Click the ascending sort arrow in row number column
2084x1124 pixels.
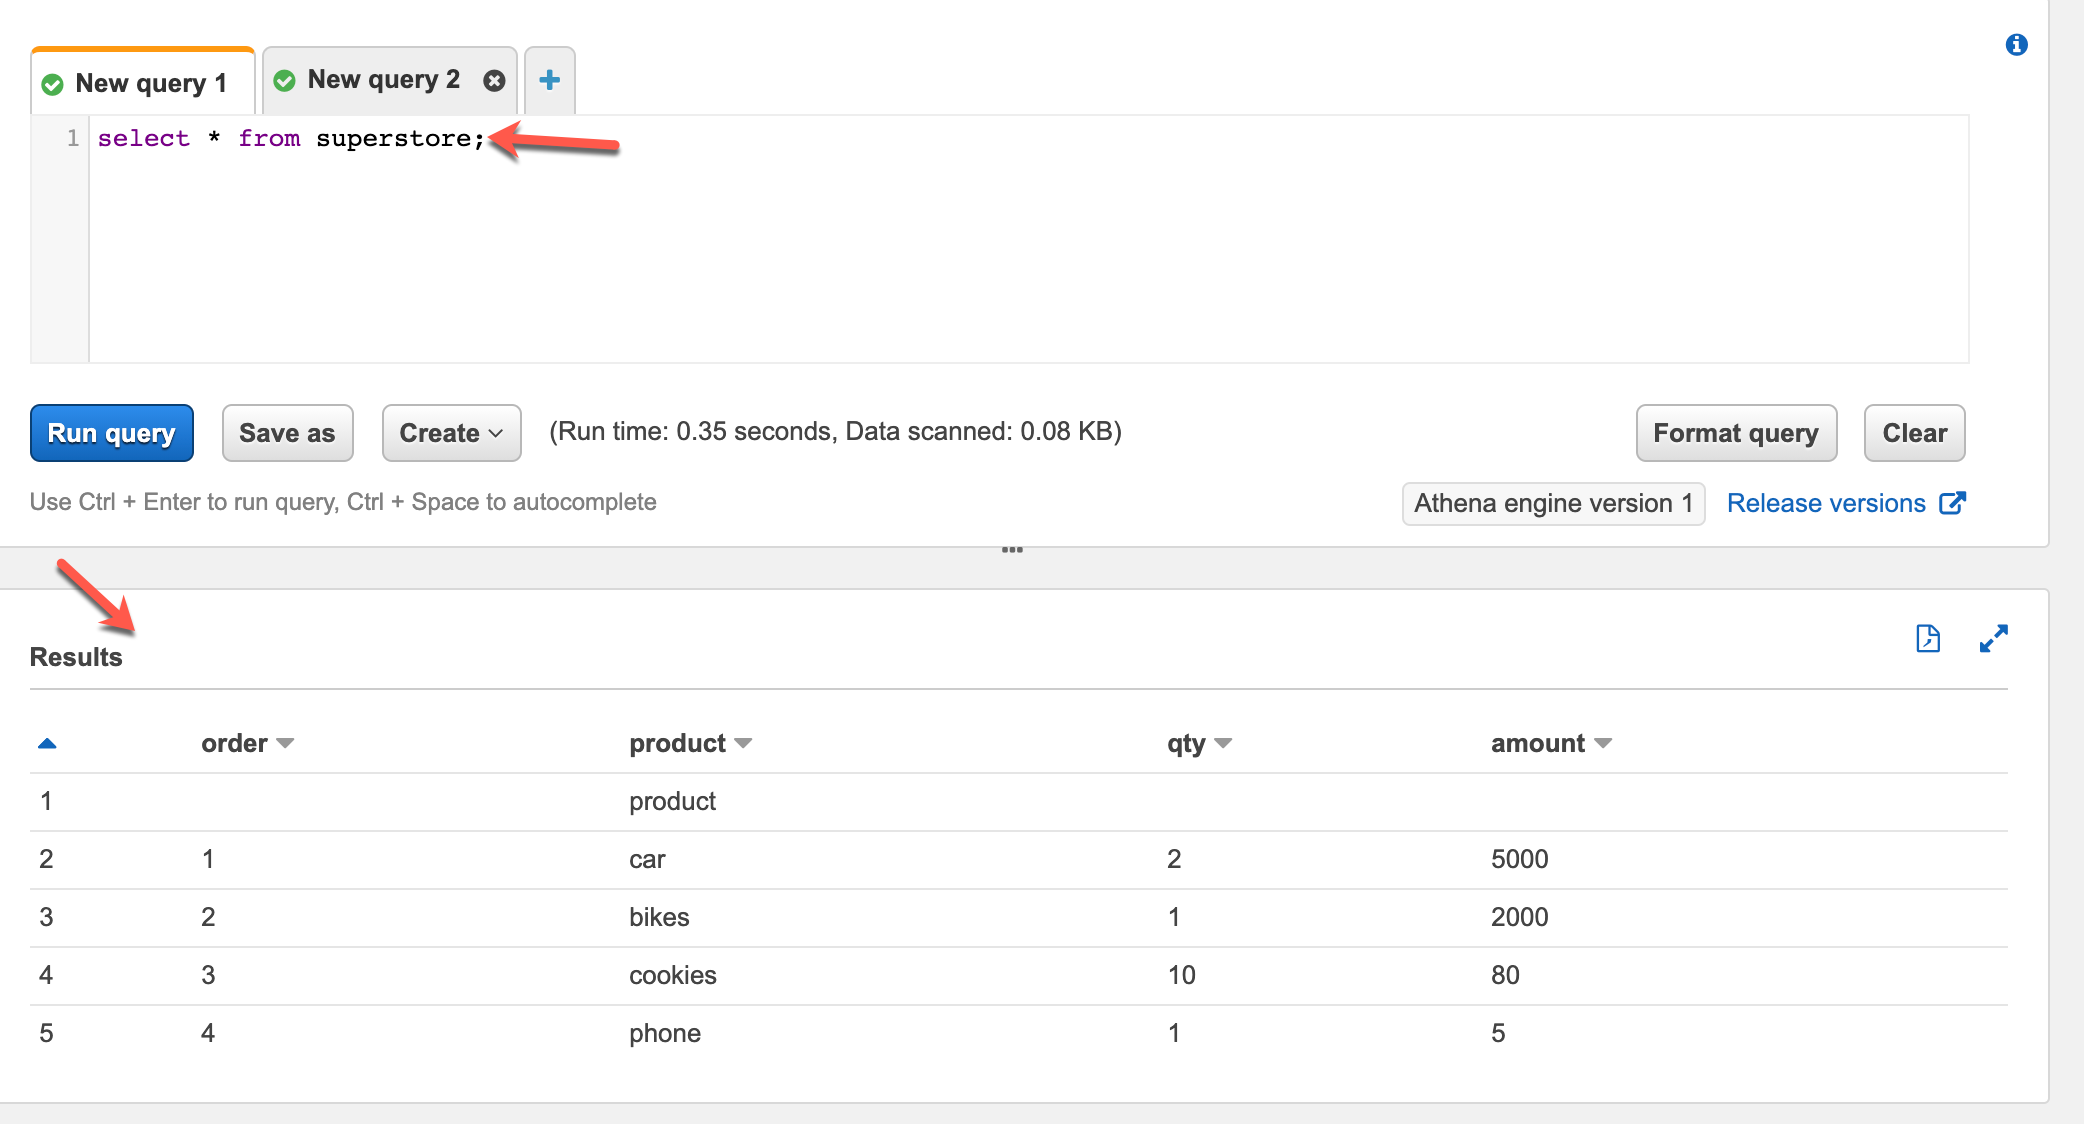47,743
